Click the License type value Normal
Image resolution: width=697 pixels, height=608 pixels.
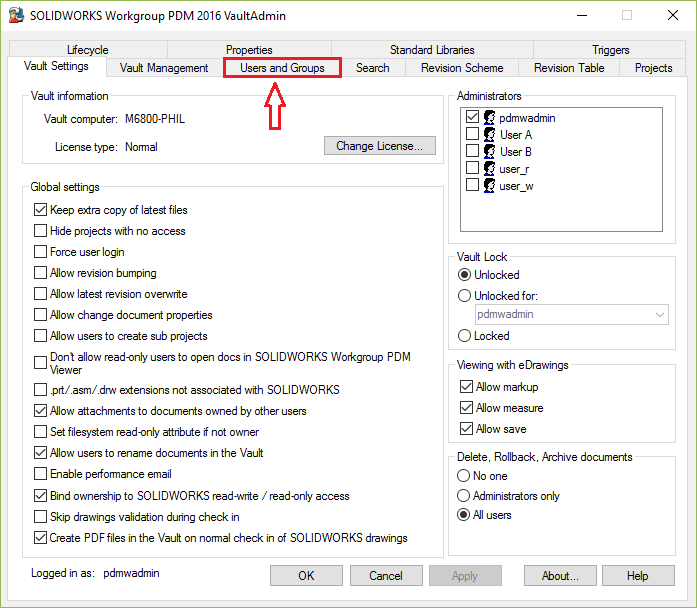(x=141, y=147)
